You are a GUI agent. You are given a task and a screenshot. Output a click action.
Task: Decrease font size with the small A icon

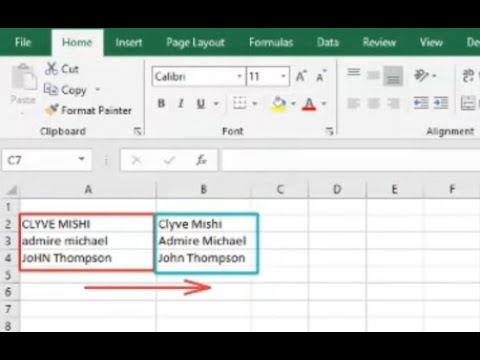point(321,76)
